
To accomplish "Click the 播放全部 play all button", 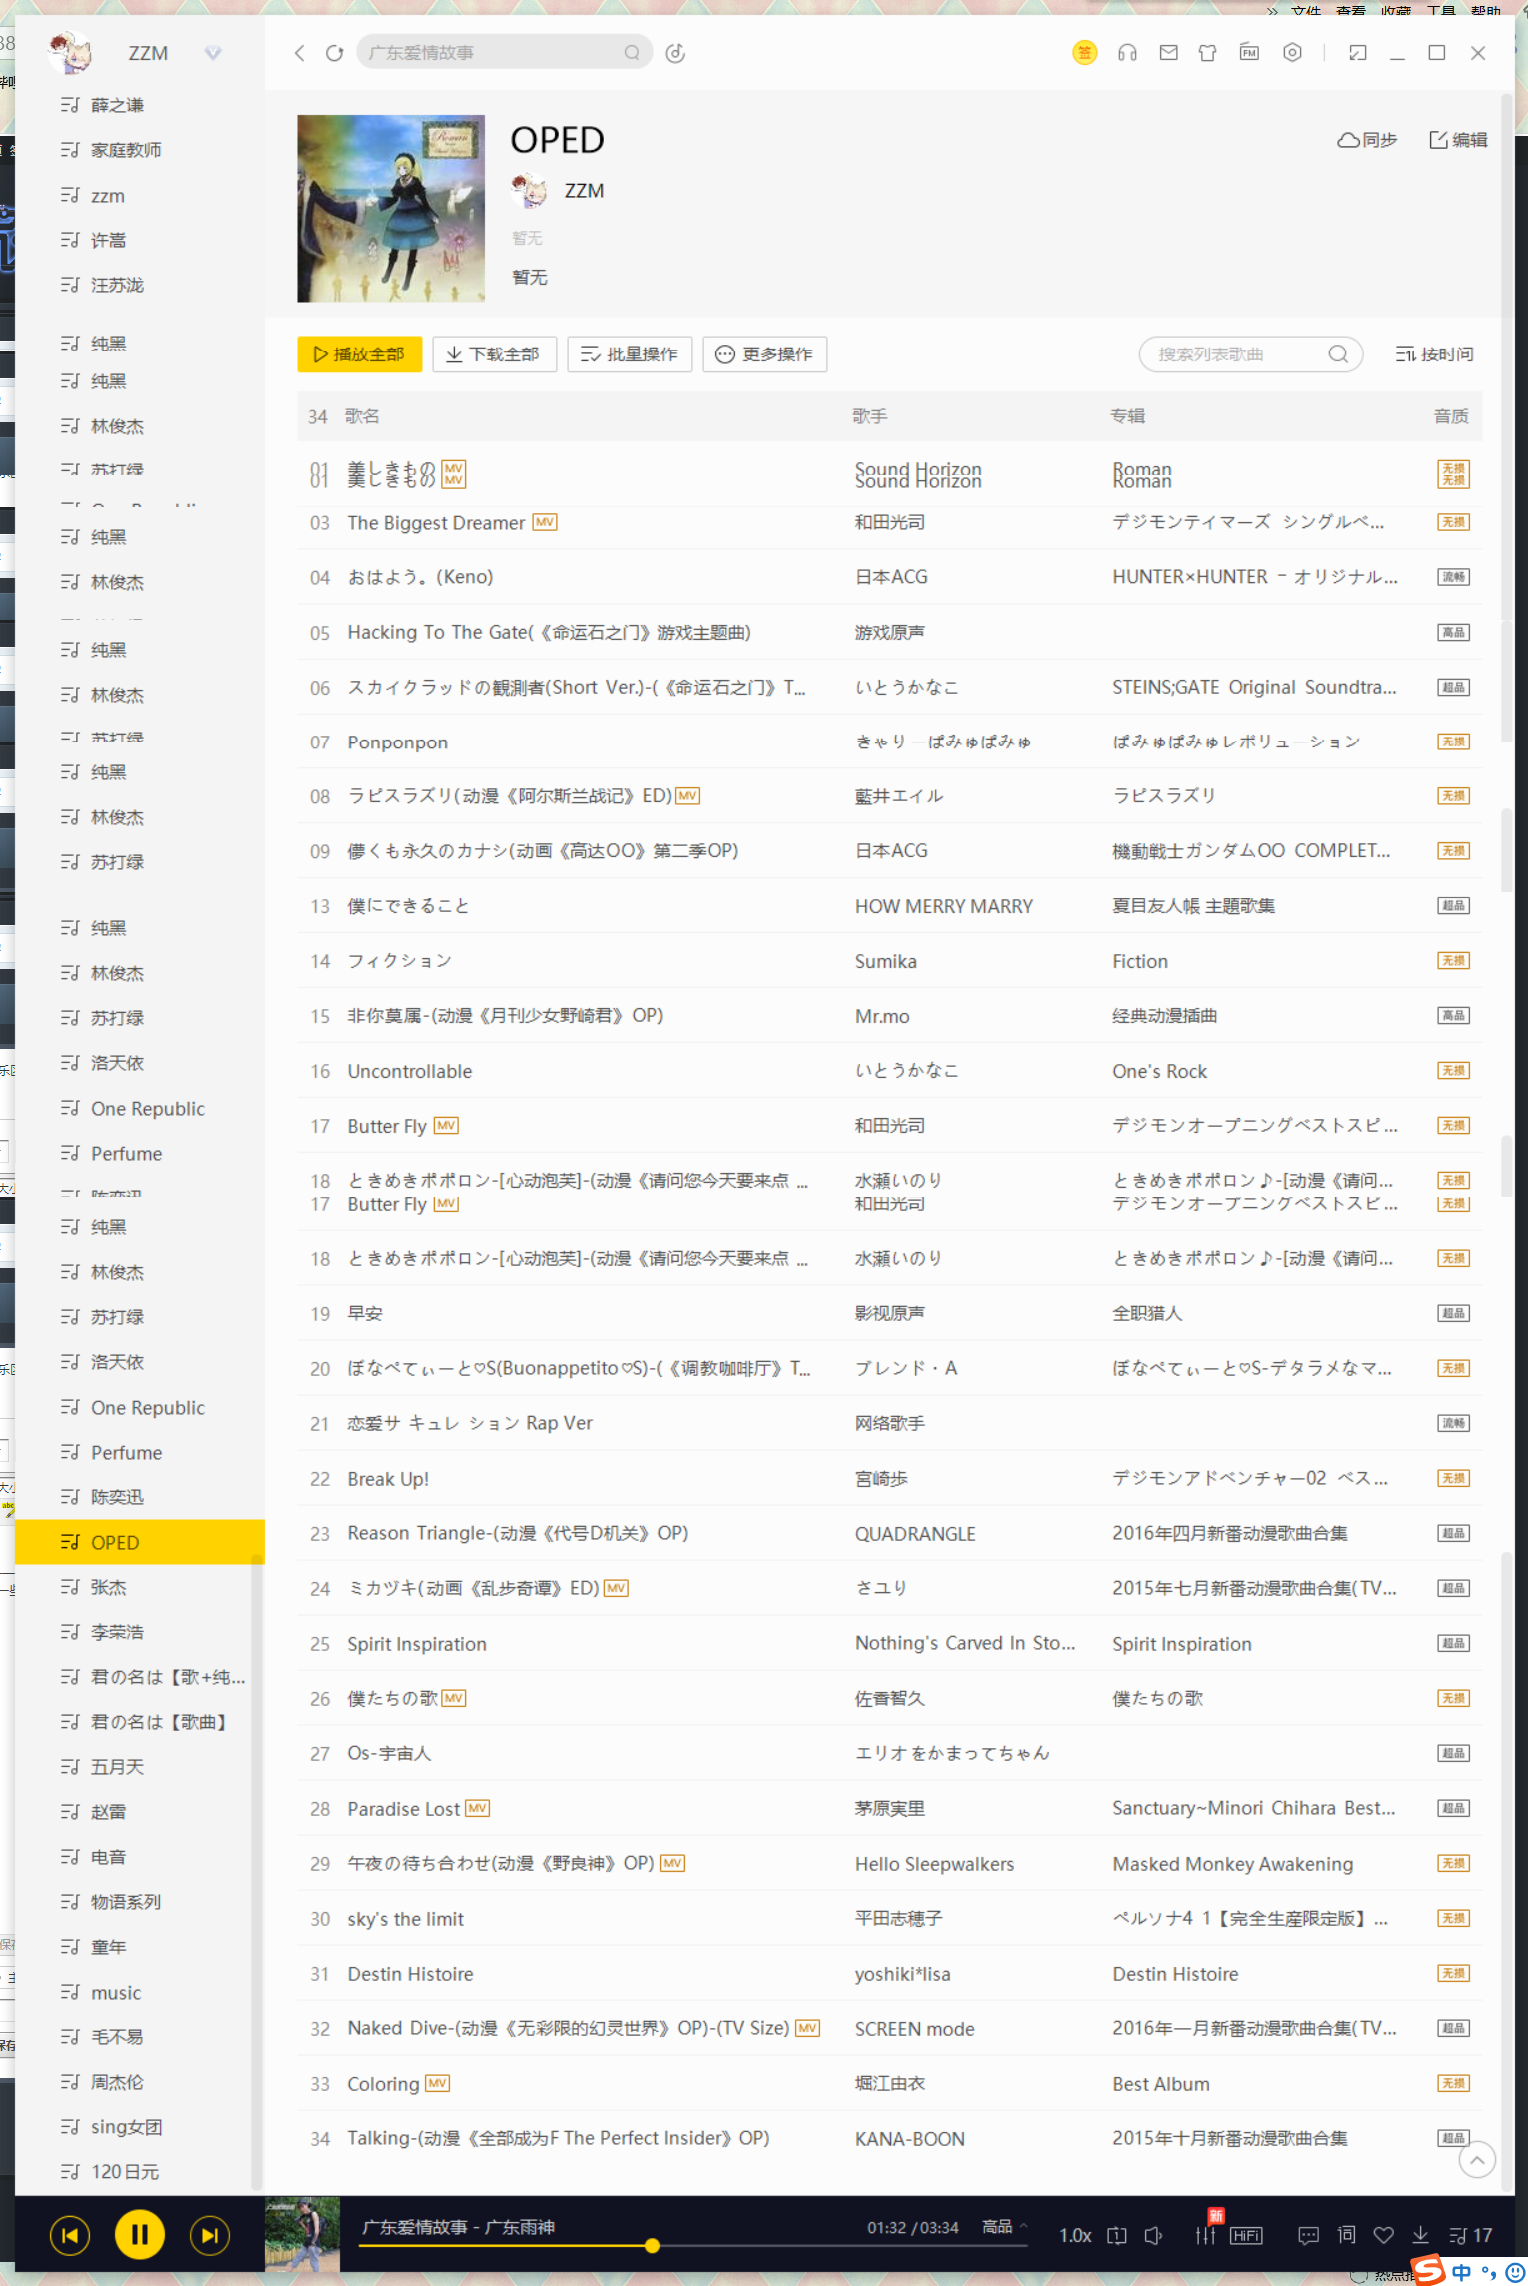I will pyautogui.click(x=359, y=354).
